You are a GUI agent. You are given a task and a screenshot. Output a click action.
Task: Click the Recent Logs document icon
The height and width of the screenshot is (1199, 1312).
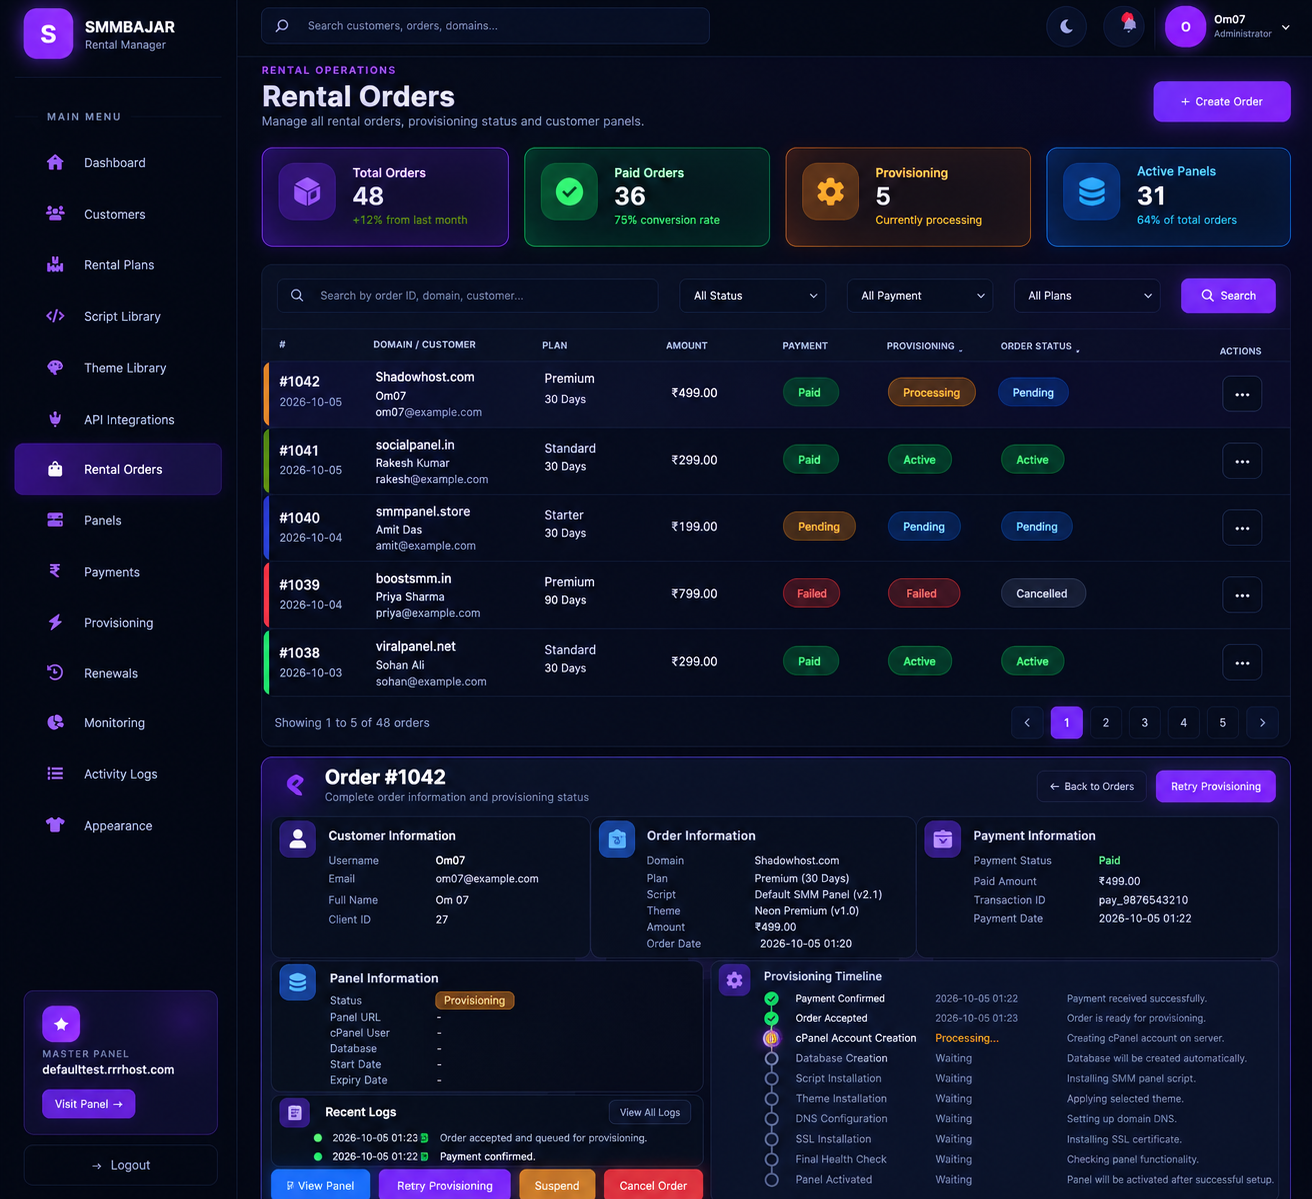(295, 1112)
